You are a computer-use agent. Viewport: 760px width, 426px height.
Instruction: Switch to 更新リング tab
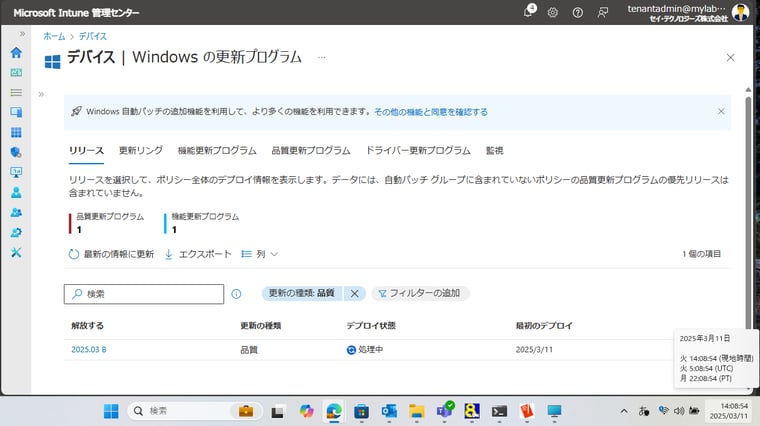141,151
